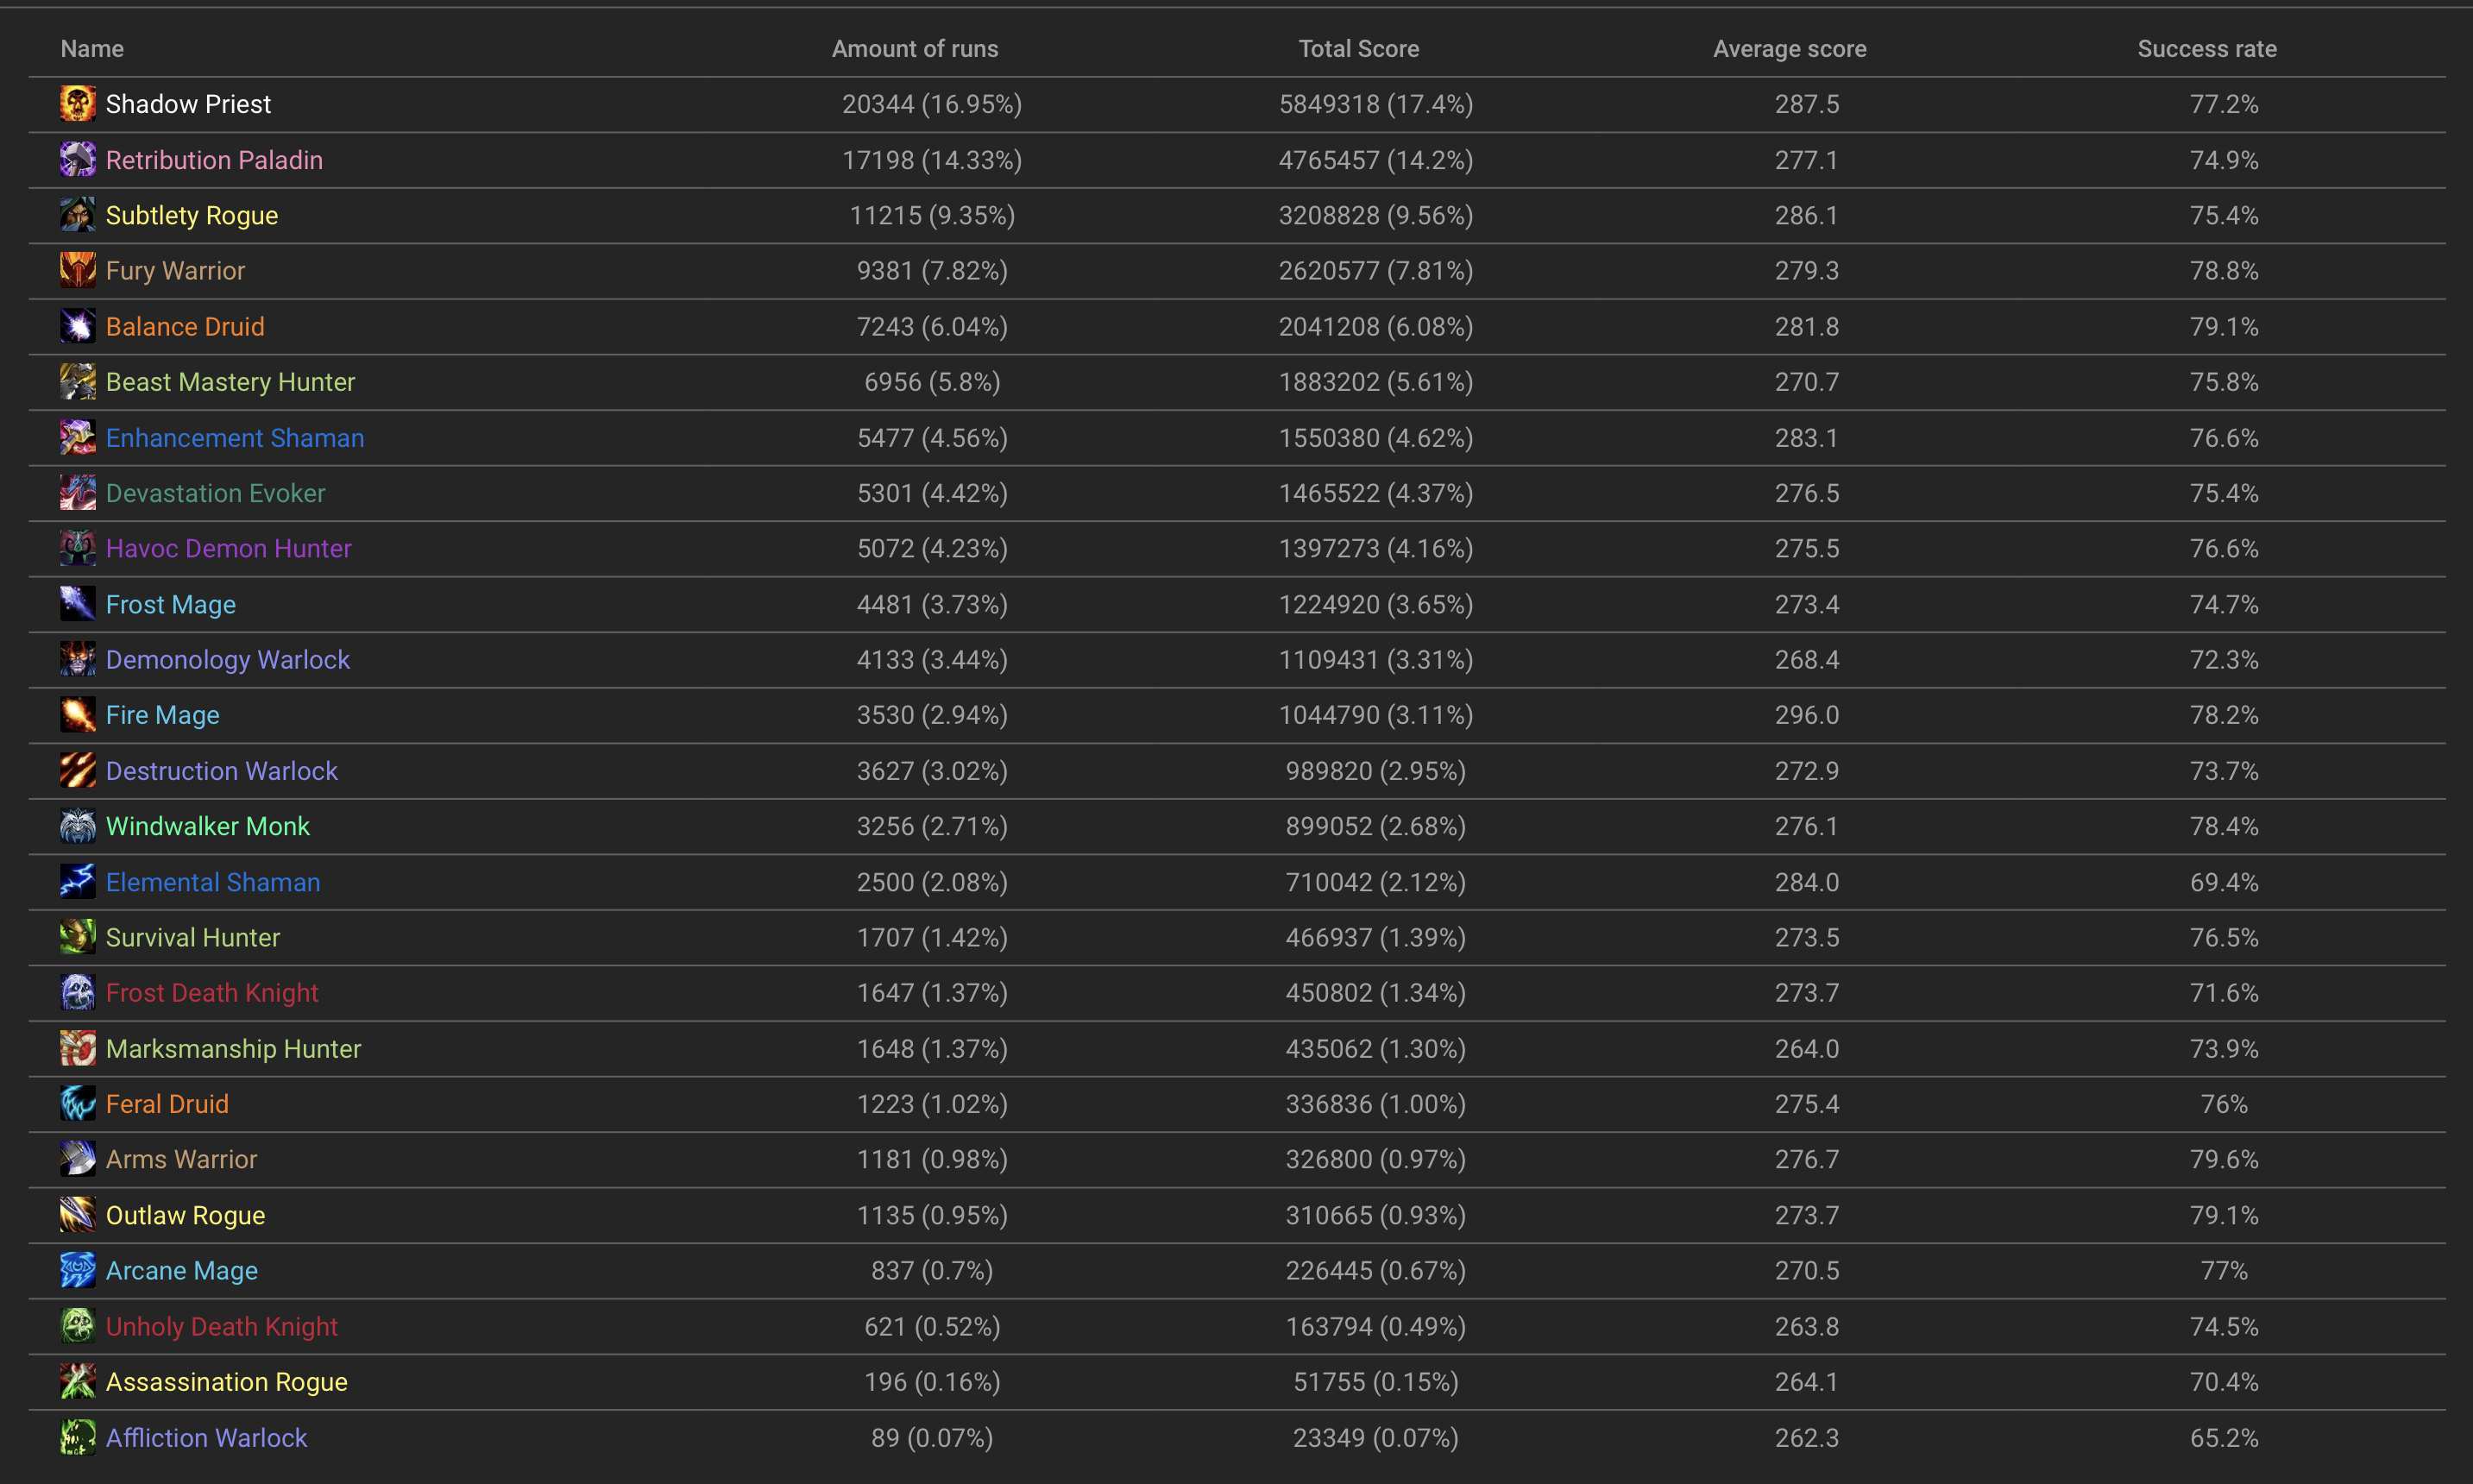Click the Arcane Mage spec icon
This screenshot has height=1484, width=2473.
click(77, 1270)
